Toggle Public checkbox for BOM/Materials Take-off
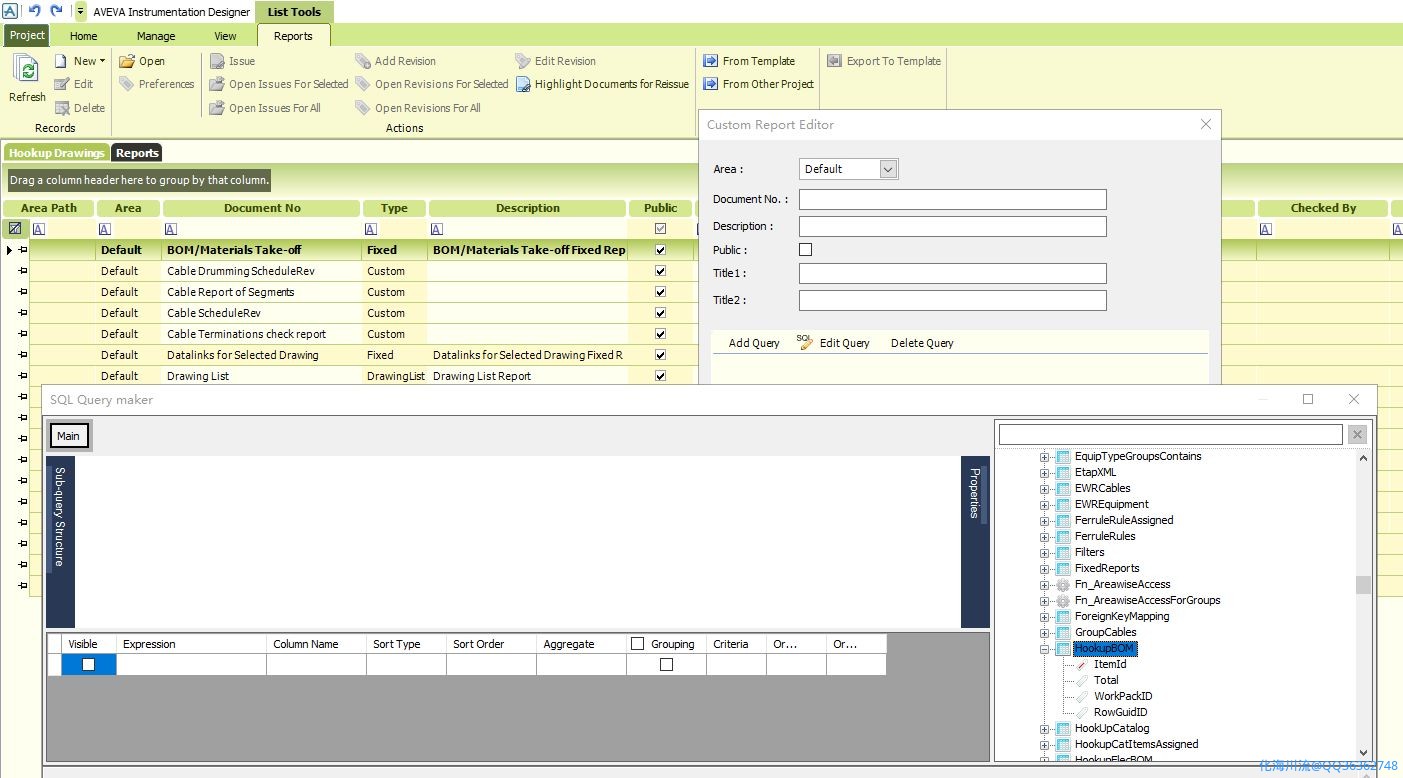The width and height of the screenshot is (1403, 778). pos(660,250)
